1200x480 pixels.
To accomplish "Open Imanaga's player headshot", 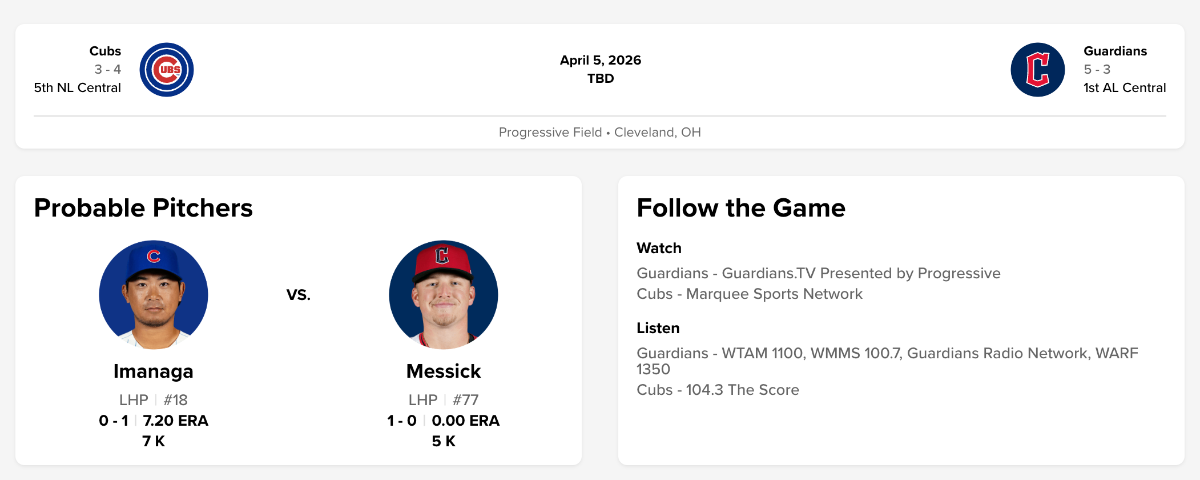I will (x=154, y=294).
